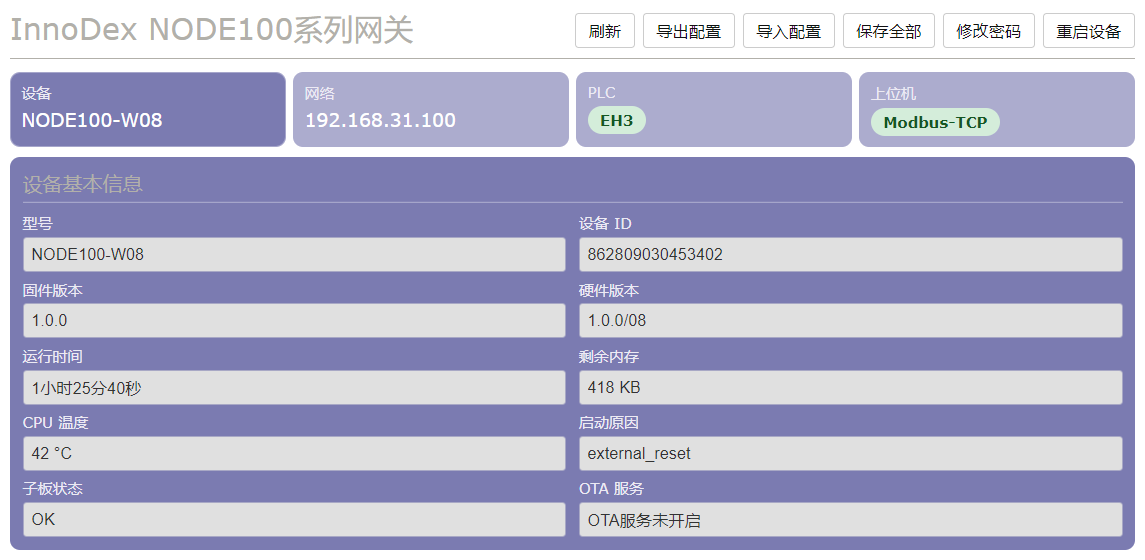
Task: Click the 型号 label
Action: click(37, 224)
